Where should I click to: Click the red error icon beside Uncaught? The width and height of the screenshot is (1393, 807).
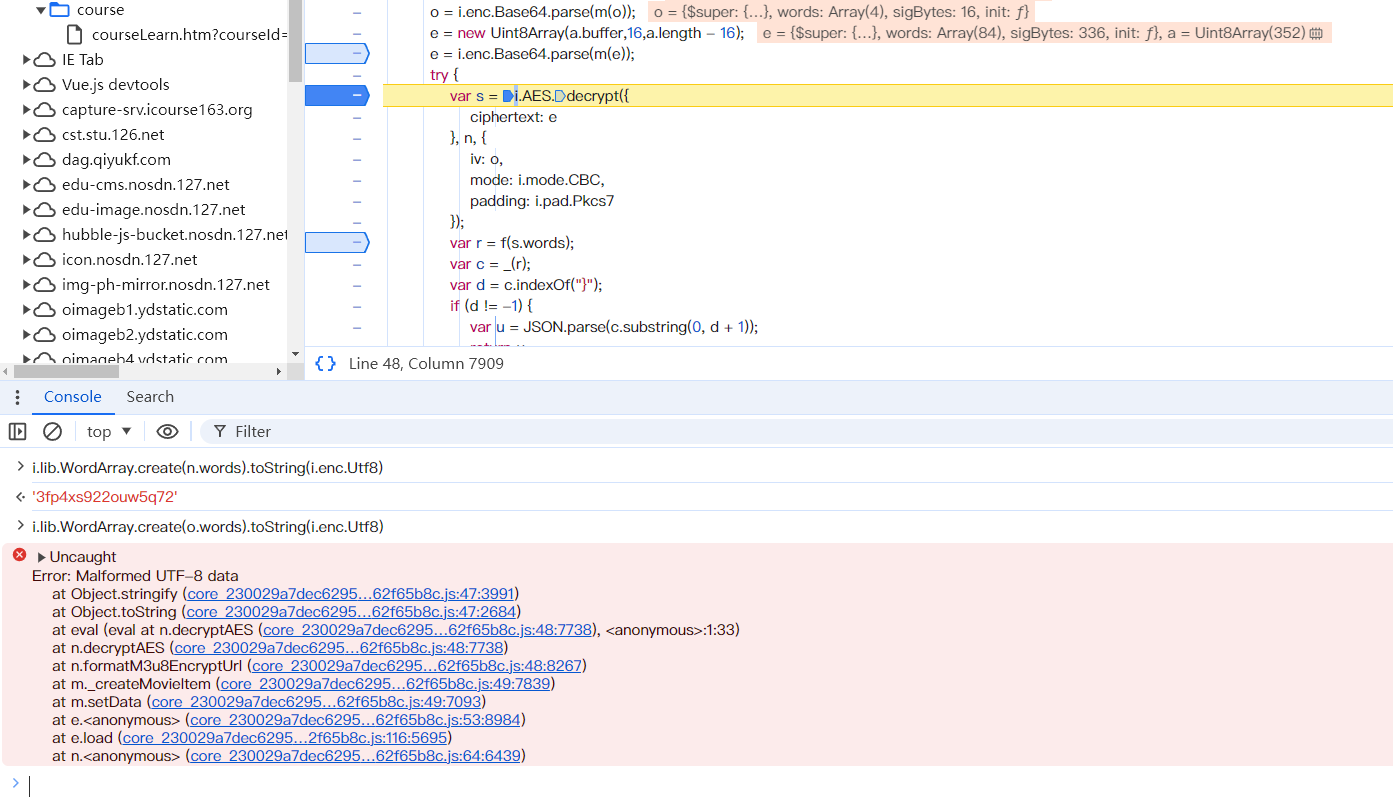click(19, 555)
